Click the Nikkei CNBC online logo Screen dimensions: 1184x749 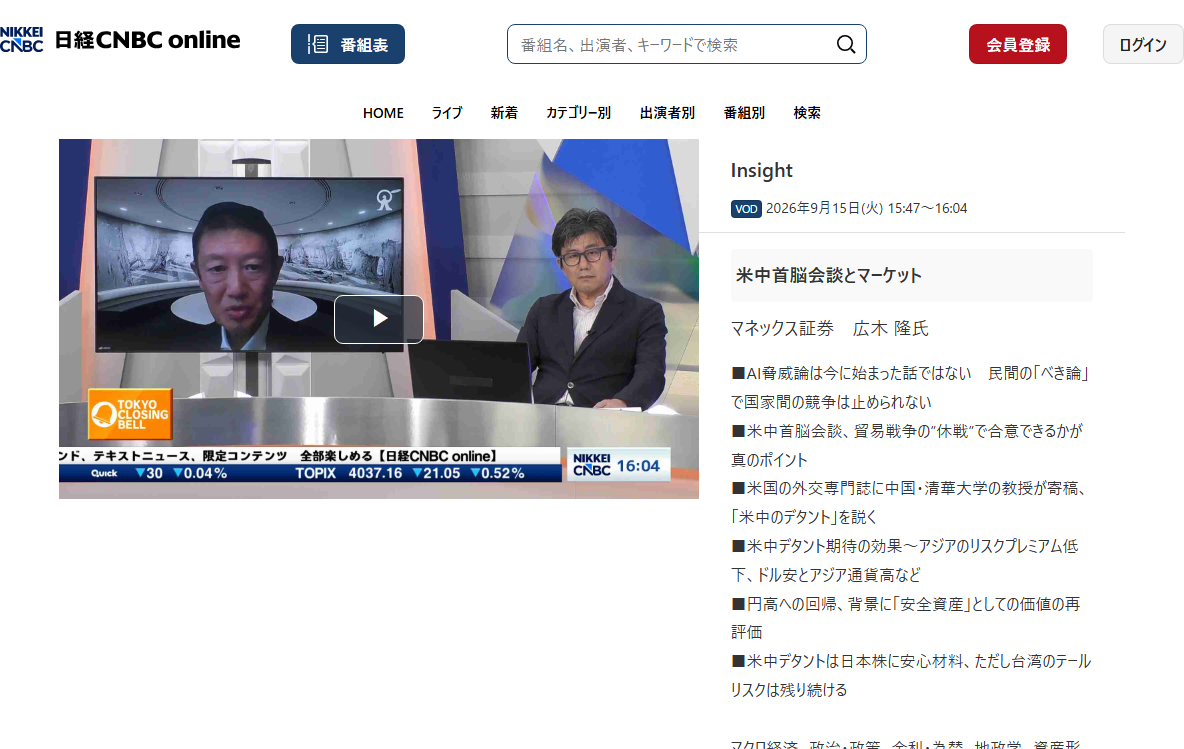pos(120,40)
